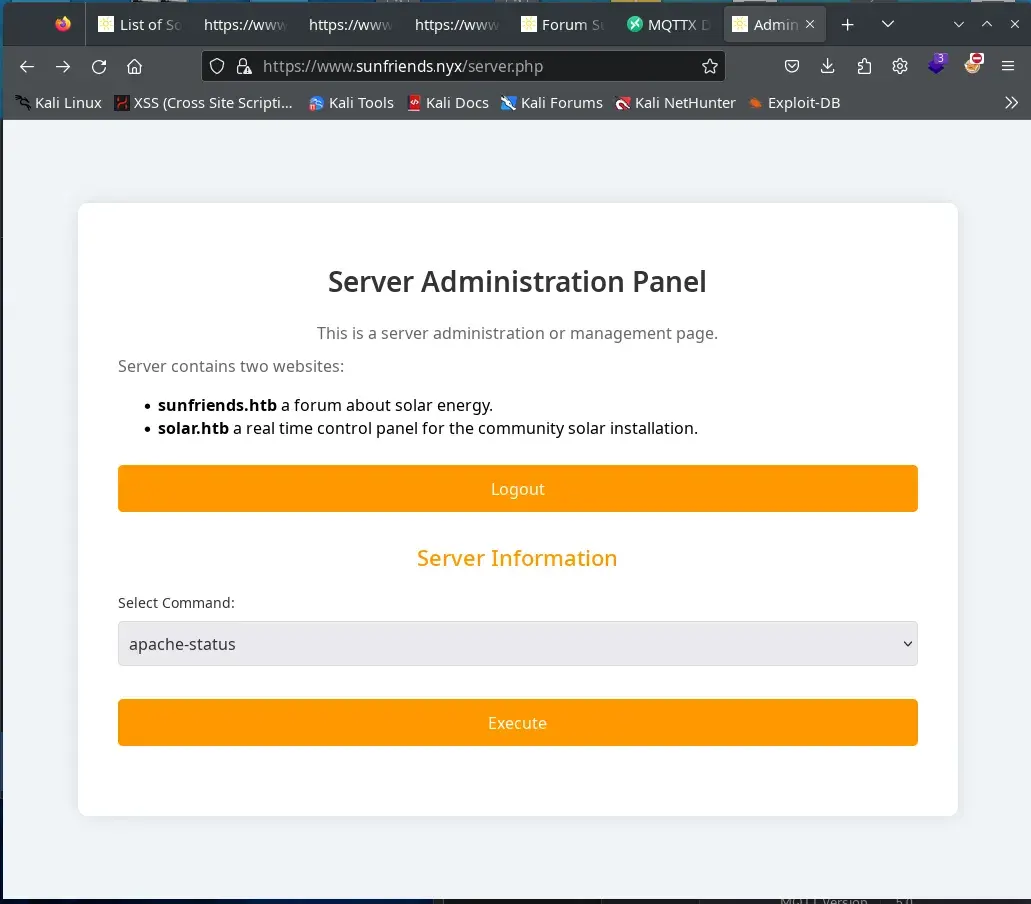1031x904 pixels.
Task: Open the Kali NetHunter bookmark
Action: pyautogui.click(x=675, y=103)
